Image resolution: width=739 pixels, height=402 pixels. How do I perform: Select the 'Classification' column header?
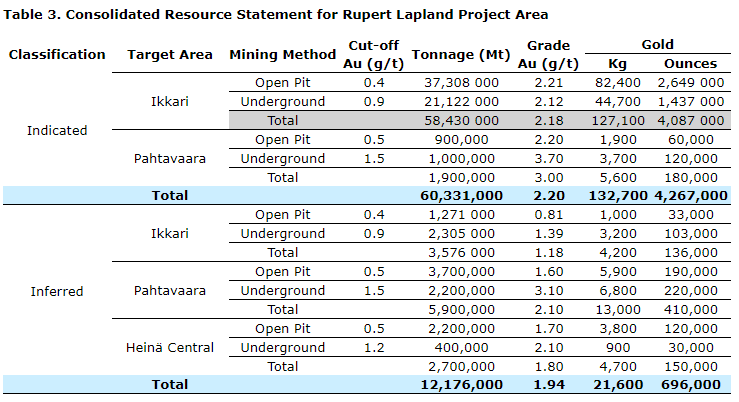pyautogui.click(x=57, y=55)
